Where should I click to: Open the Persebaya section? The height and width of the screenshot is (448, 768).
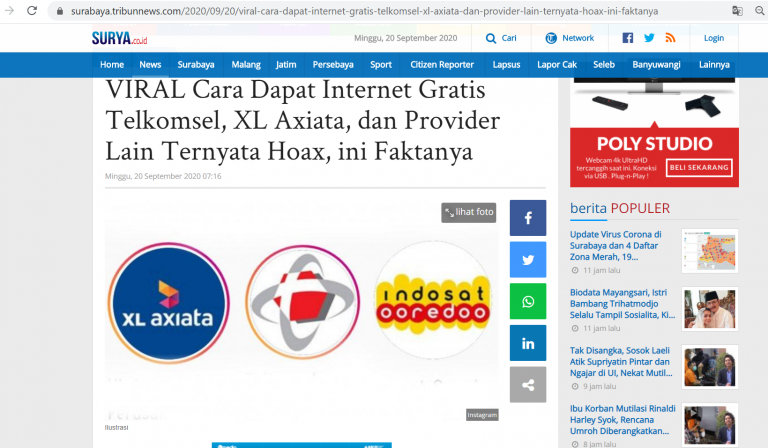(333, 65)
